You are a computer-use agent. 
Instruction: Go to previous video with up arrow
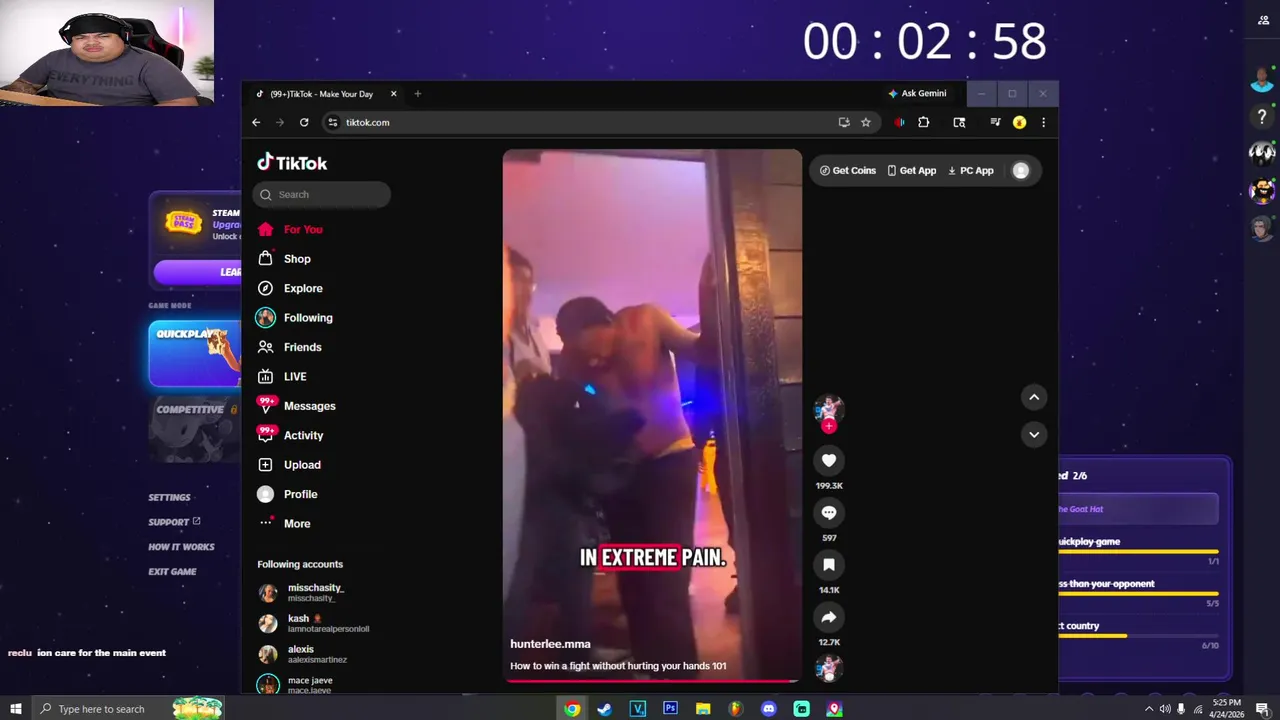pyautogui.click(x=1034, y=397)
